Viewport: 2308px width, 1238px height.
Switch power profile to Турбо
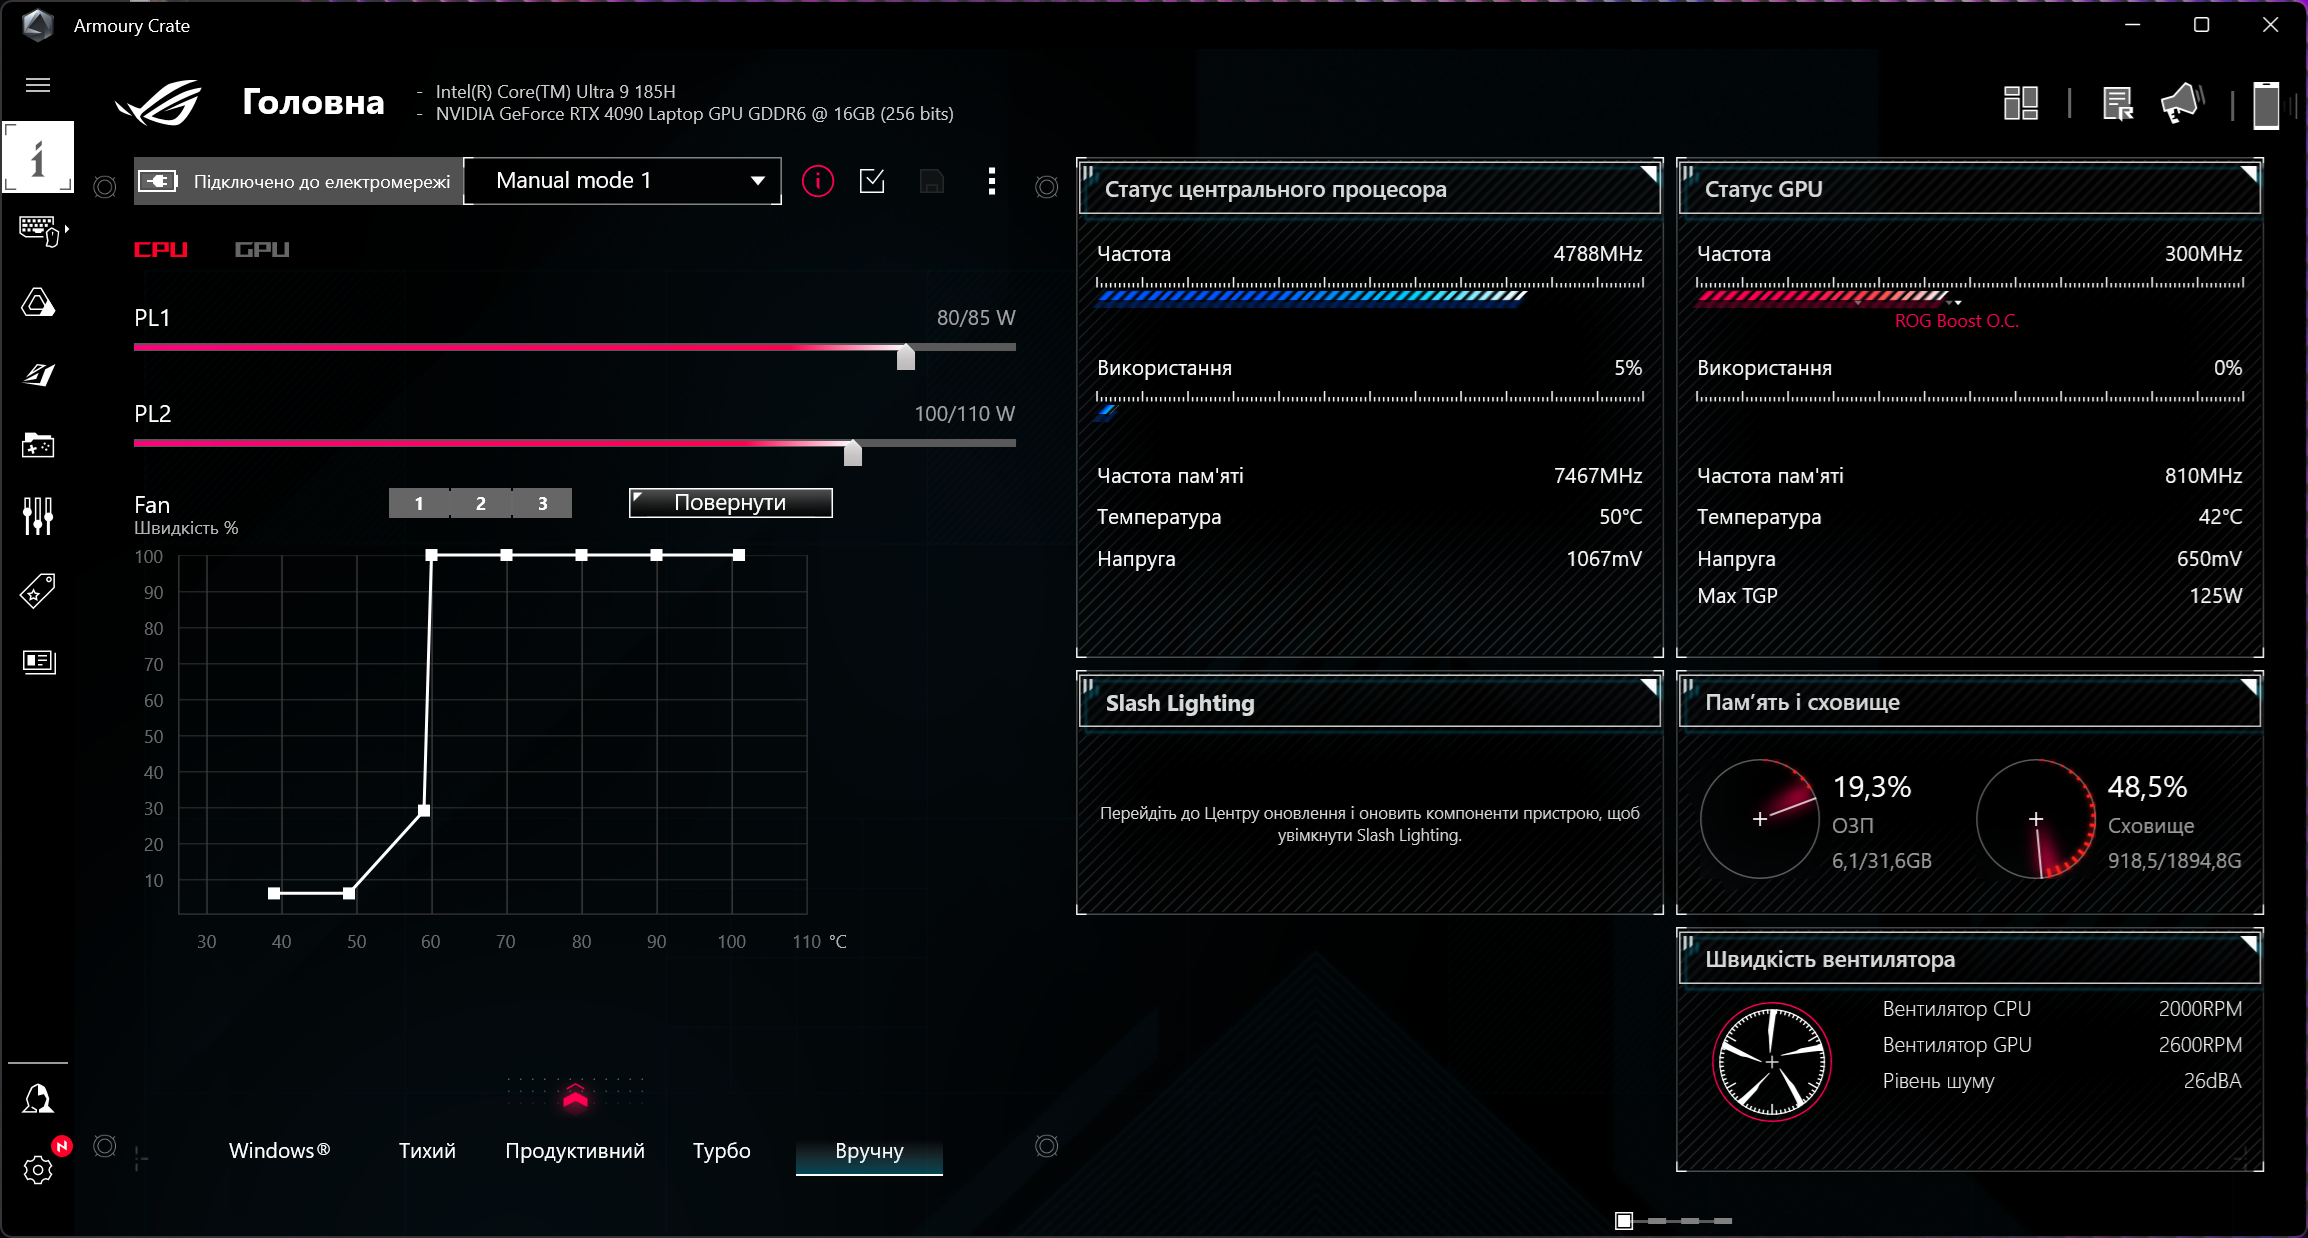point(721,1151)
